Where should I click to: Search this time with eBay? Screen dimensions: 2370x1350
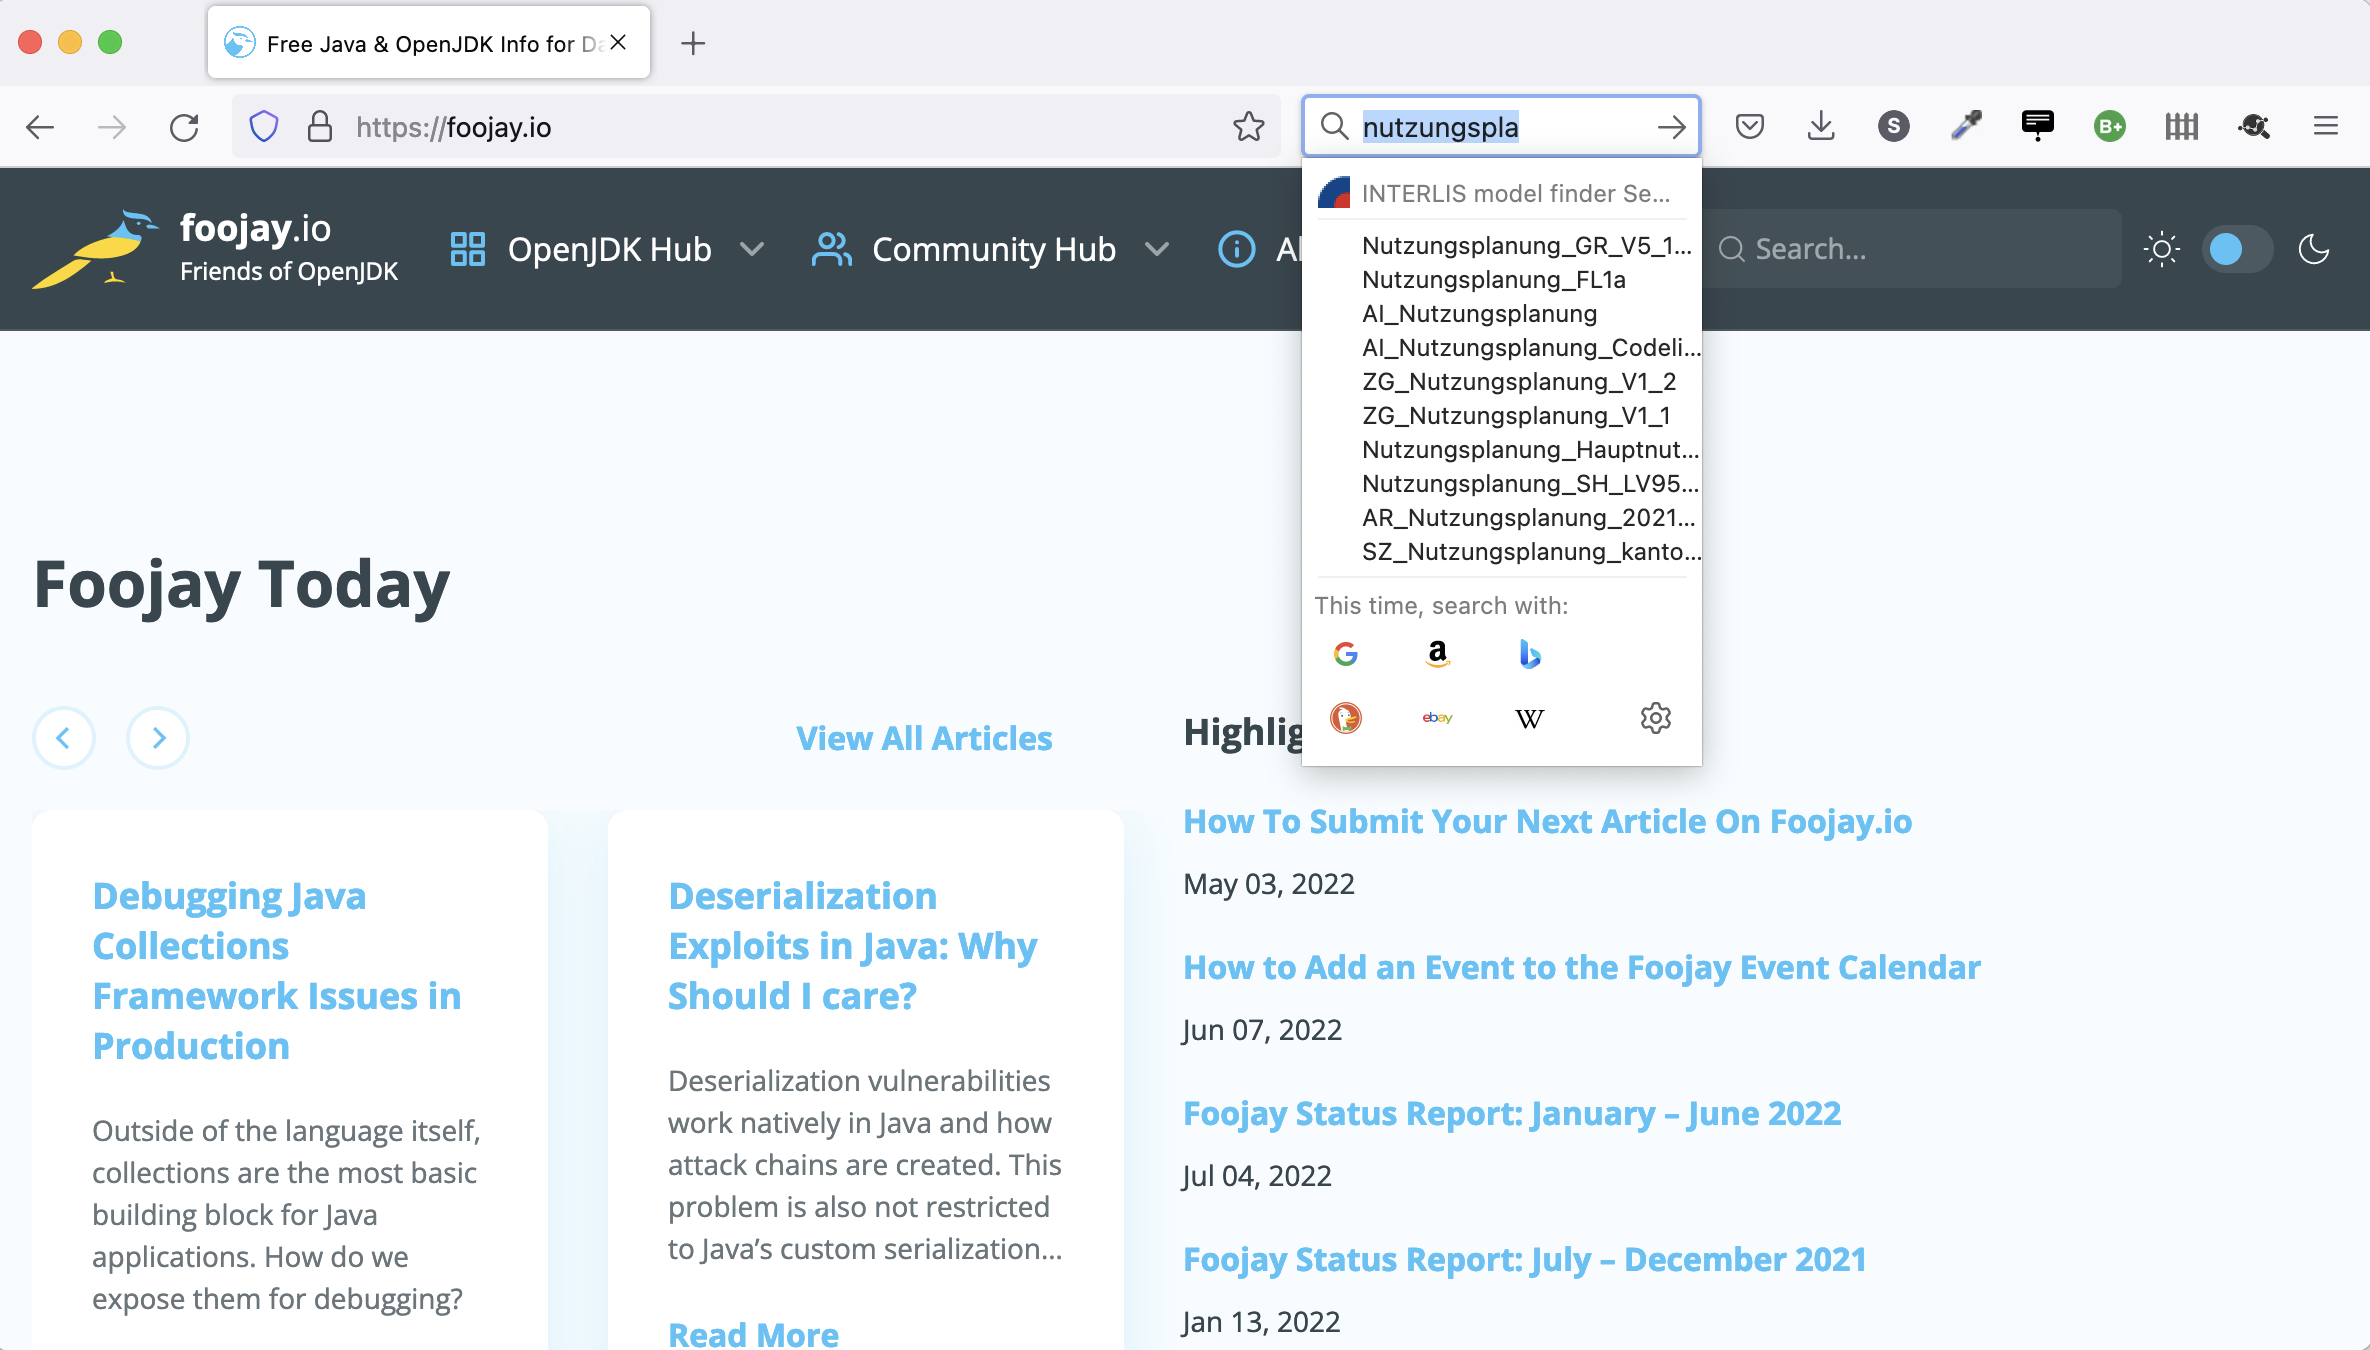(x=1437, y=718)
